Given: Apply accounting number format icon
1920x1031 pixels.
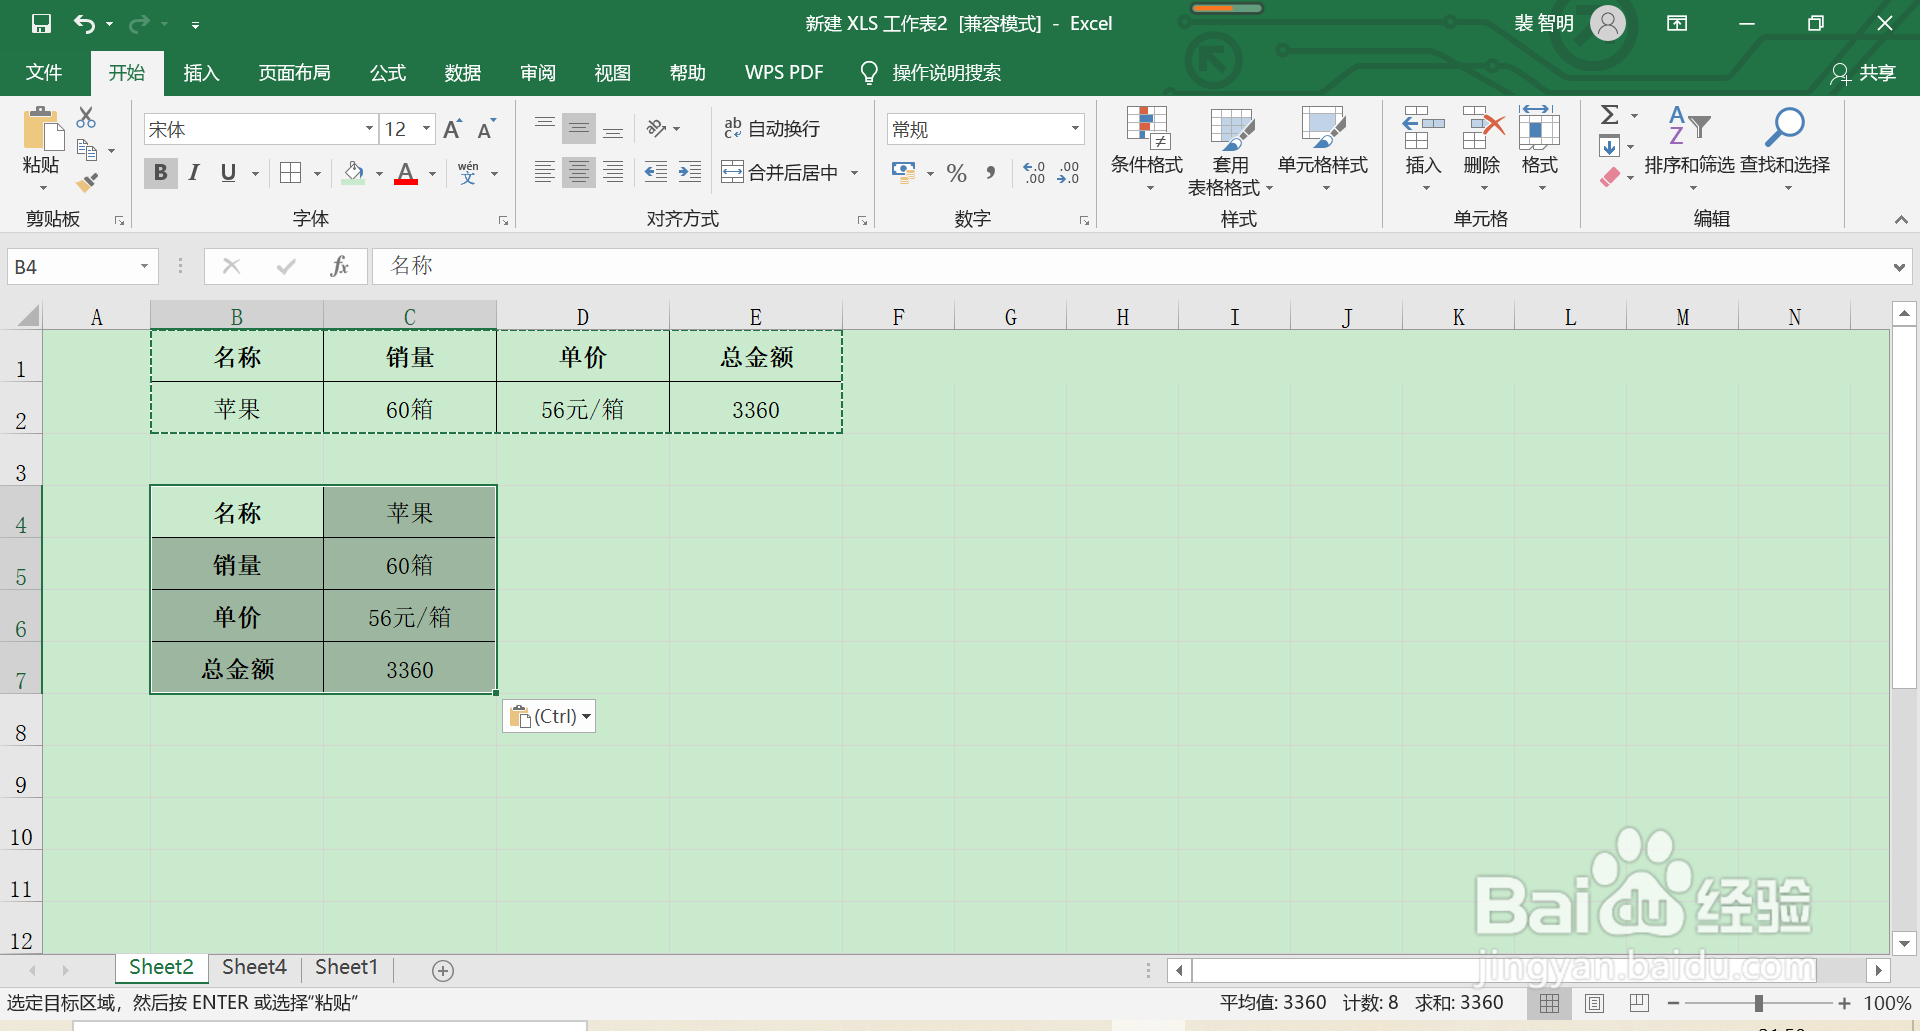Looking at the screenshot, I should [904, 173].
